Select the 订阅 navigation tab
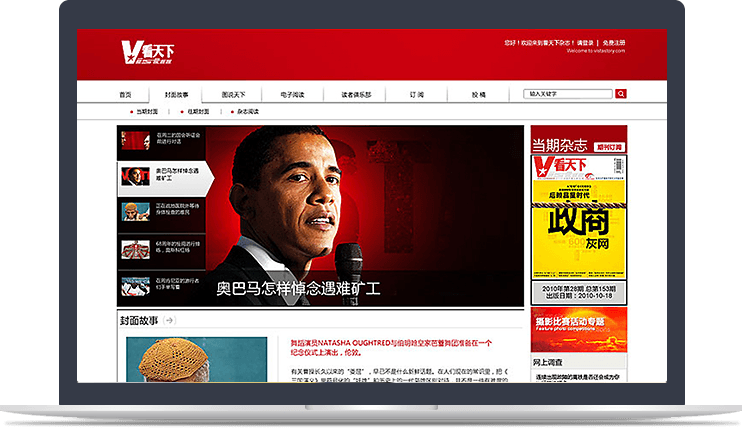The height and width of the screenshot is (429, 742). coord(417,94)
